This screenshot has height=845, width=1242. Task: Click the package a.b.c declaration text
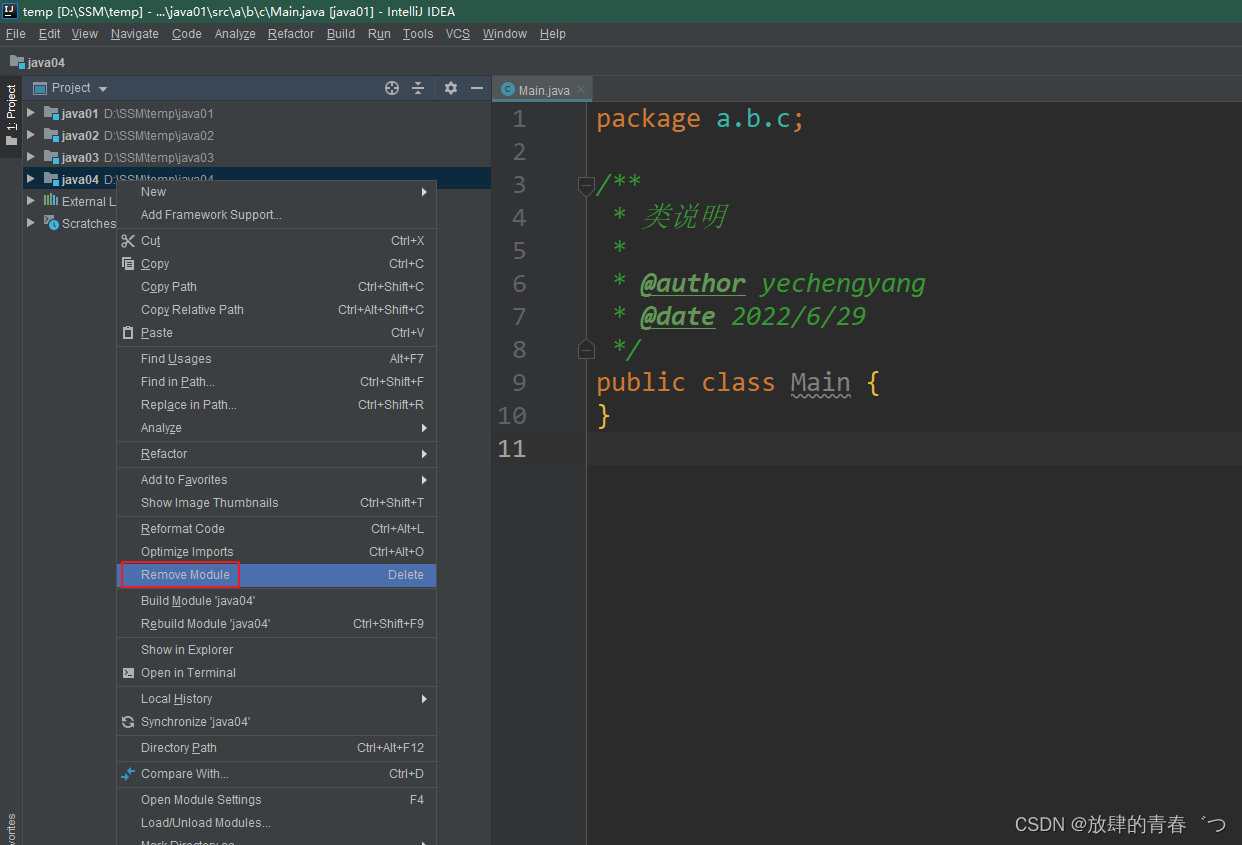(700, 119)
